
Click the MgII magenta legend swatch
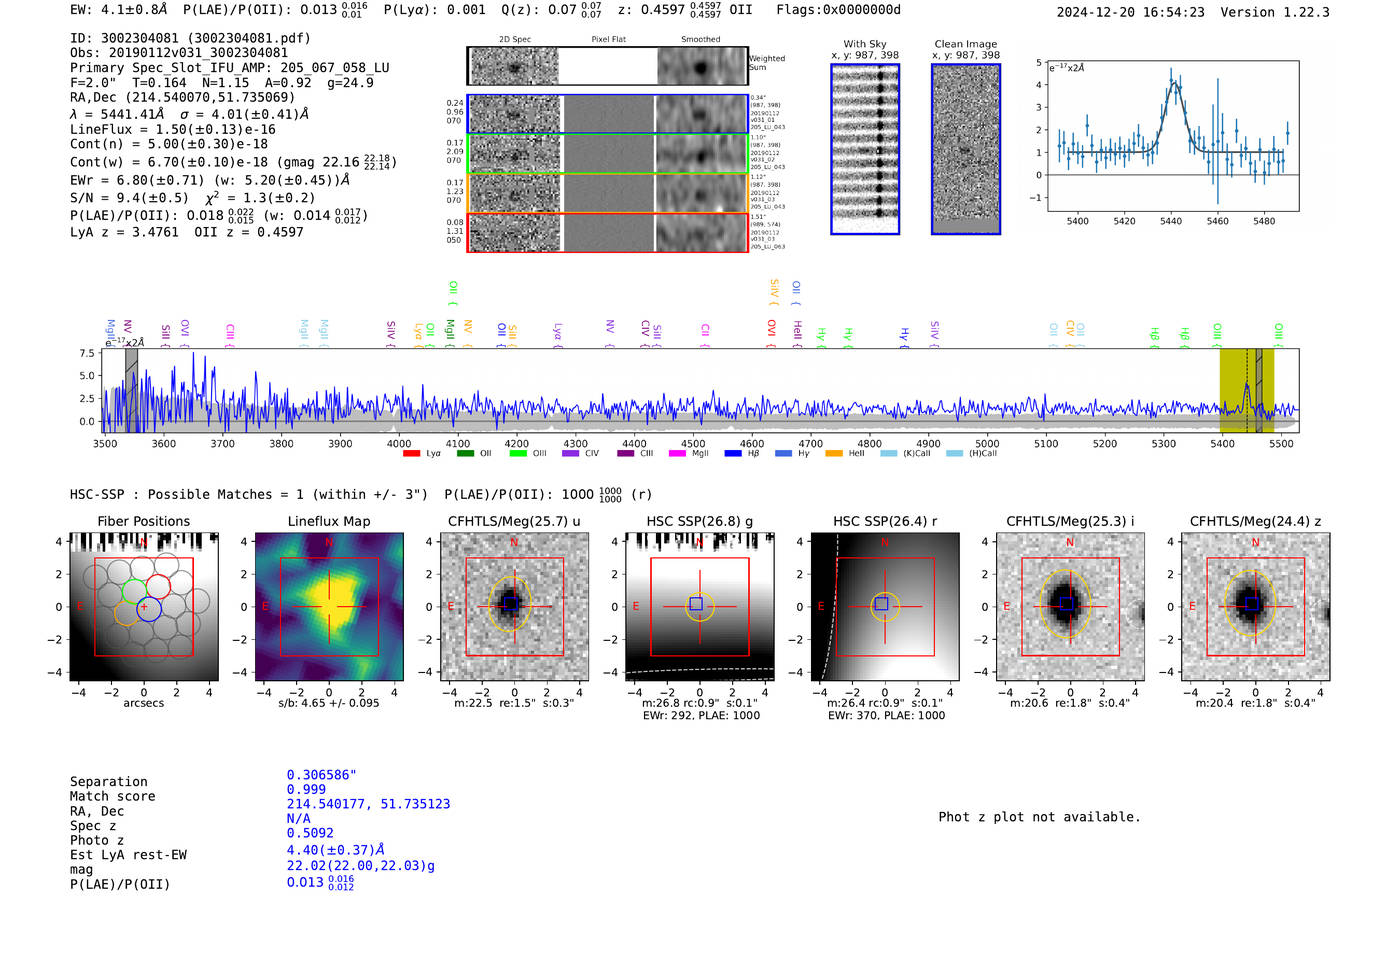pos(677,454)
